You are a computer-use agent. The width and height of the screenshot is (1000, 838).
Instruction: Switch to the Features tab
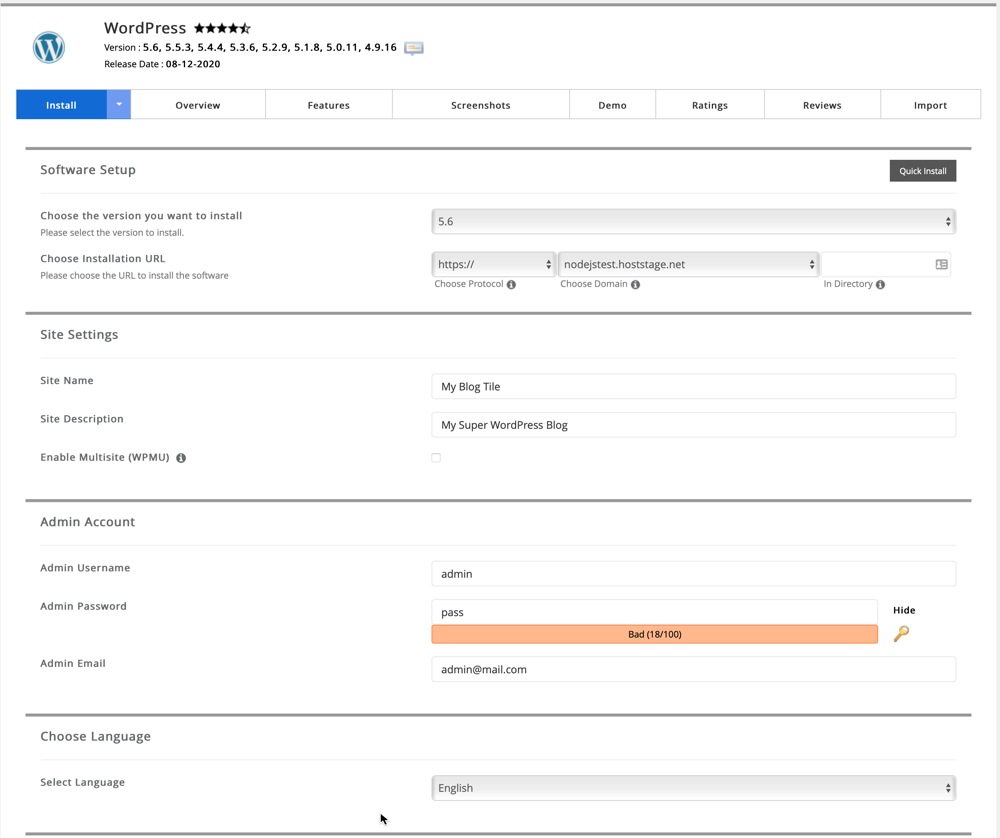coord(328,105)
